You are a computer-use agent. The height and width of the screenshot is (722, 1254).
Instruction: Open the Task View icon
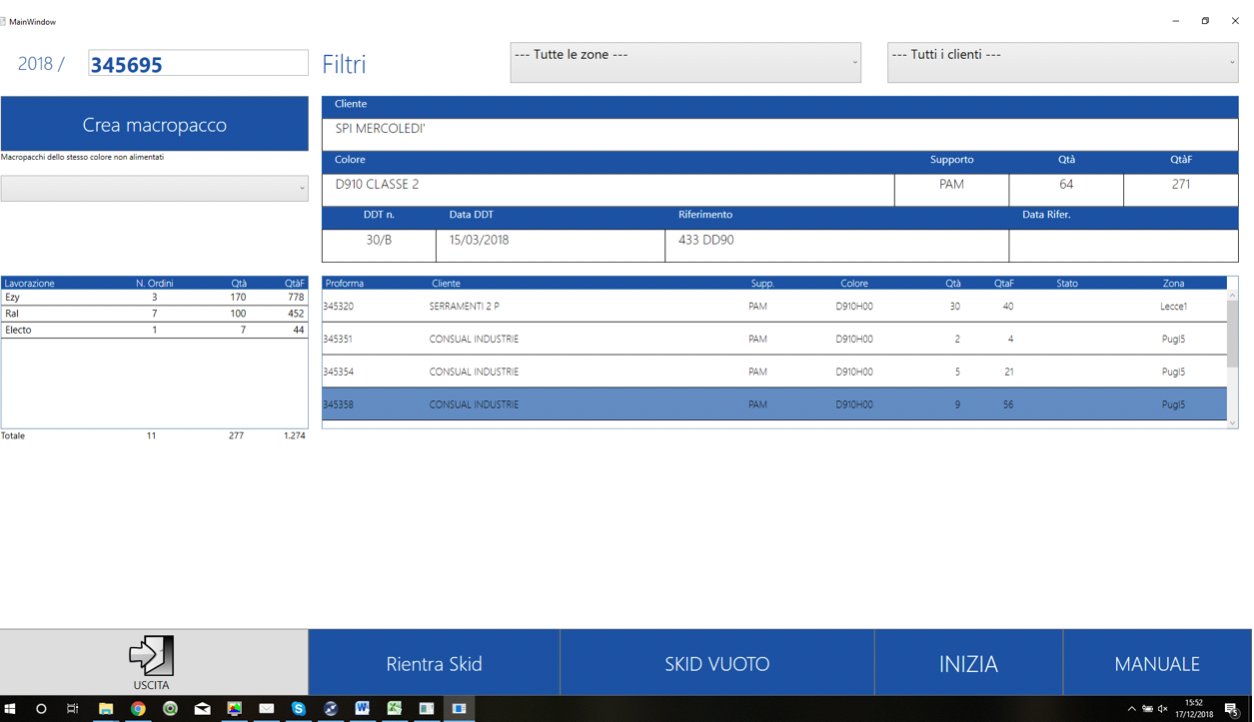pos(73,708)
